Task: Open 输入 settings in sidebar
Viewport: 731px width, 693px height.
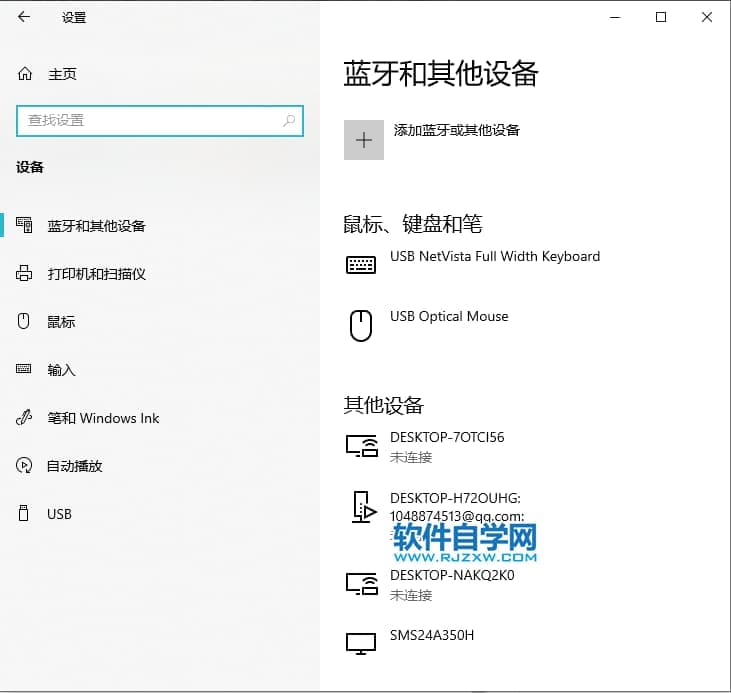Action: coord(61,370)
